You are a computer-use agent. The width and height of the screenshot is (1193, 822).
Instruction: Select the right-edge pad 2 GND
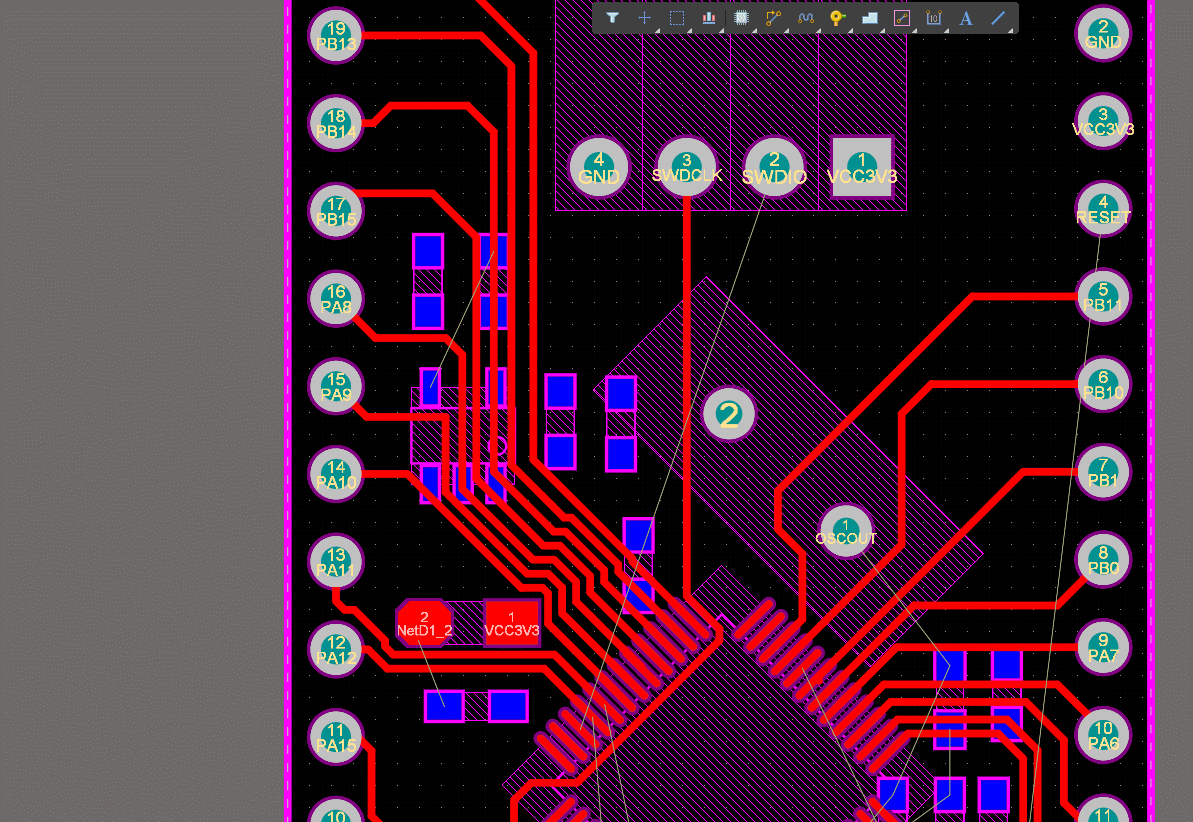pyautogui.click(x=1103, y=33)
